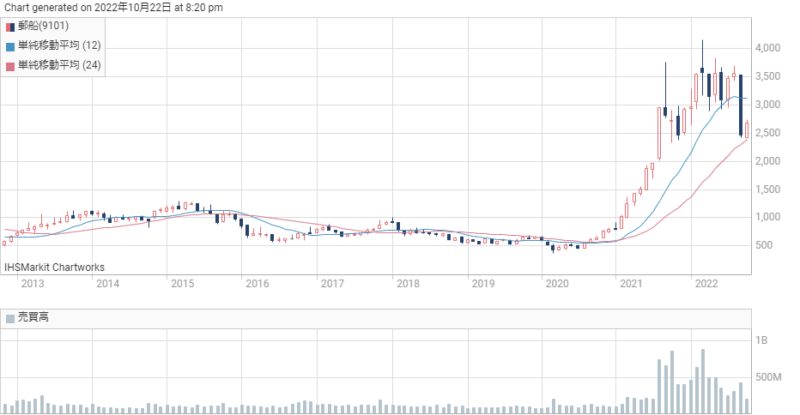Click the 2,500 price axis label
This screenshot has height=415, width=800.
pyautogui.click(x=768, y=133)
